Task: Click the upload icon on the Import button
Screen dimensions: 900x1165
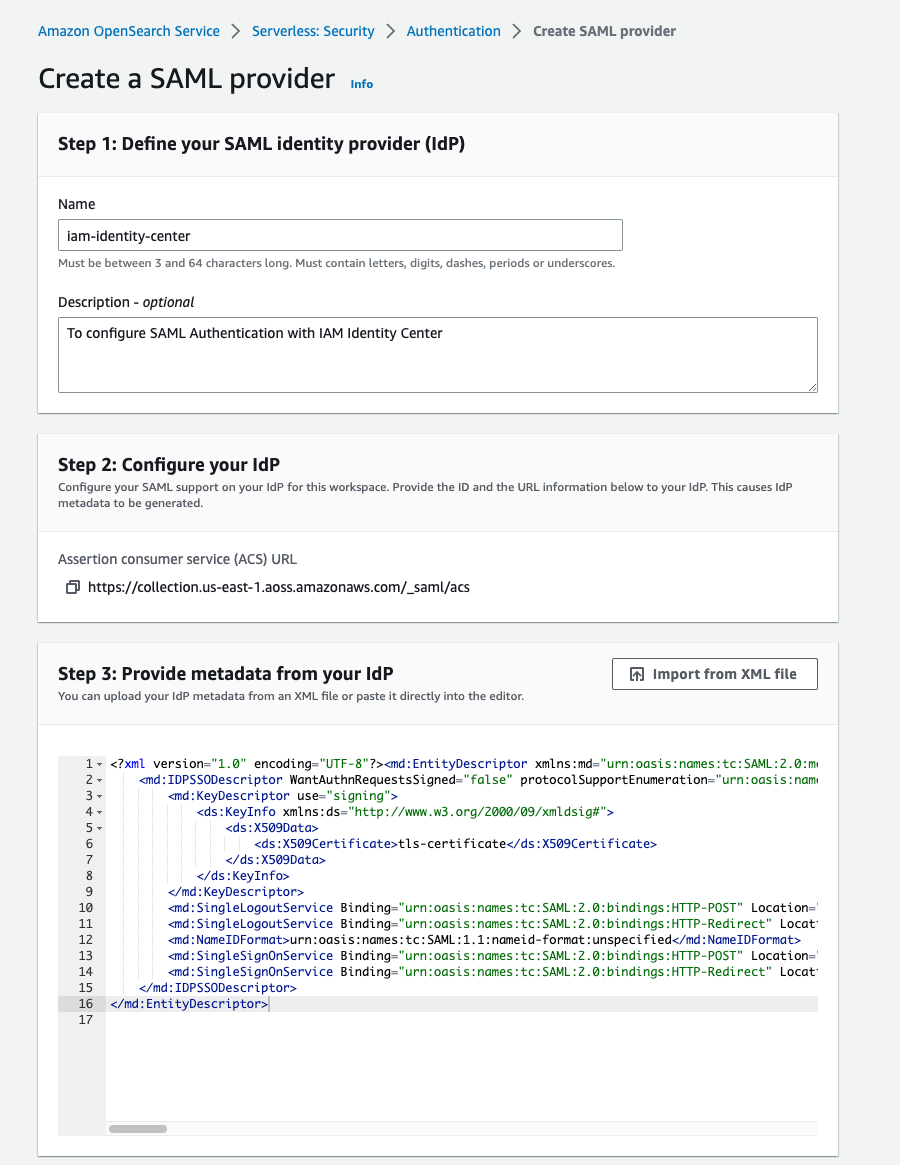Action: pos(637,675)
